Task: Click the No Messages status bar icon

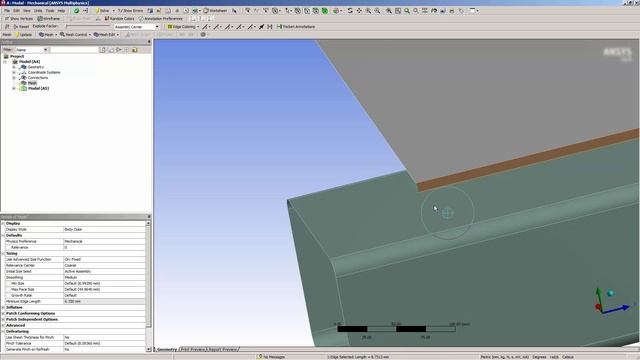Action: 260,357
